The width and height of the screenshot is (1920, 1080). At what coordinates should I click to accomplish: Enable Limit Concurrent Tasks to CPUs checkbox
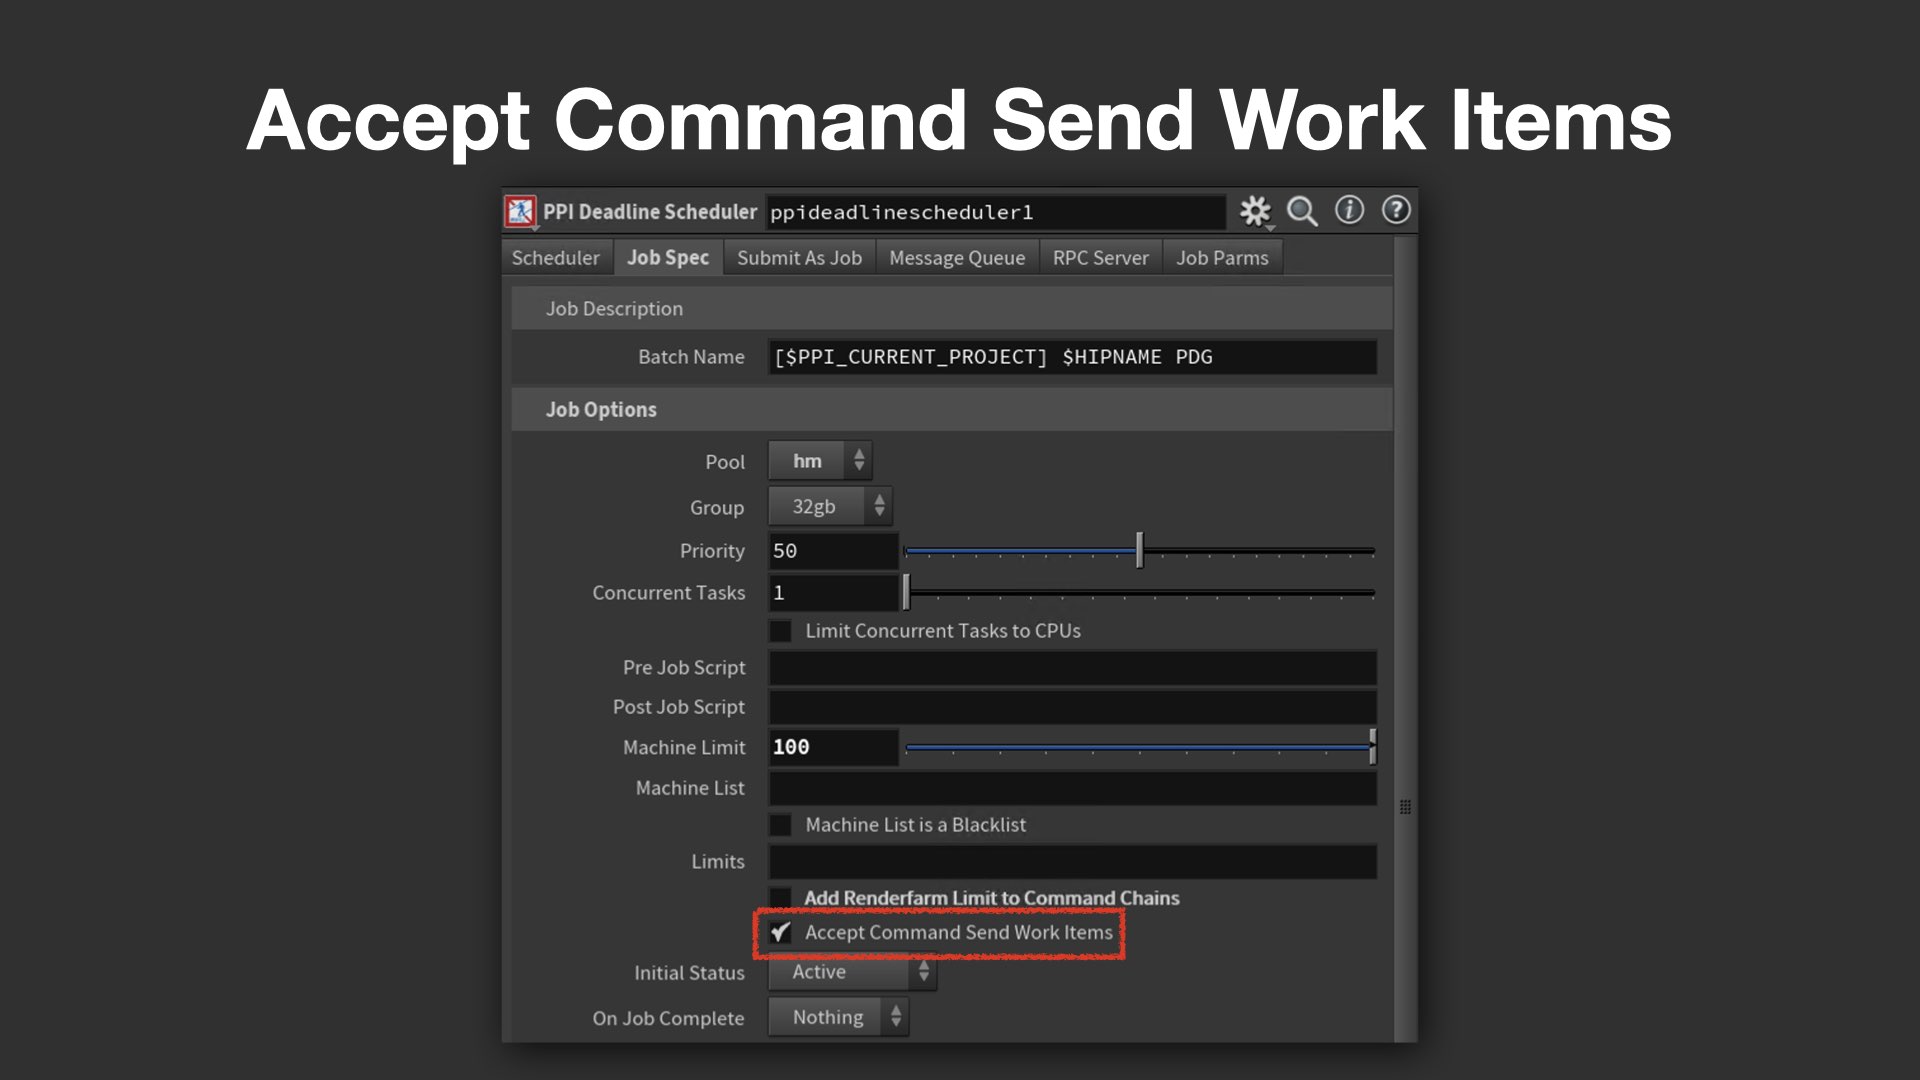tap(780, 631)
